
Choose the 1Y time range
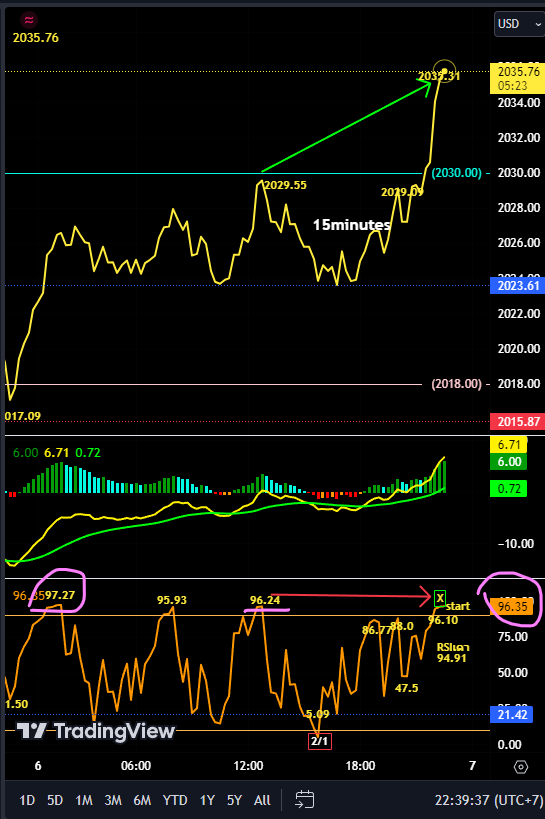tap(207, 800)
